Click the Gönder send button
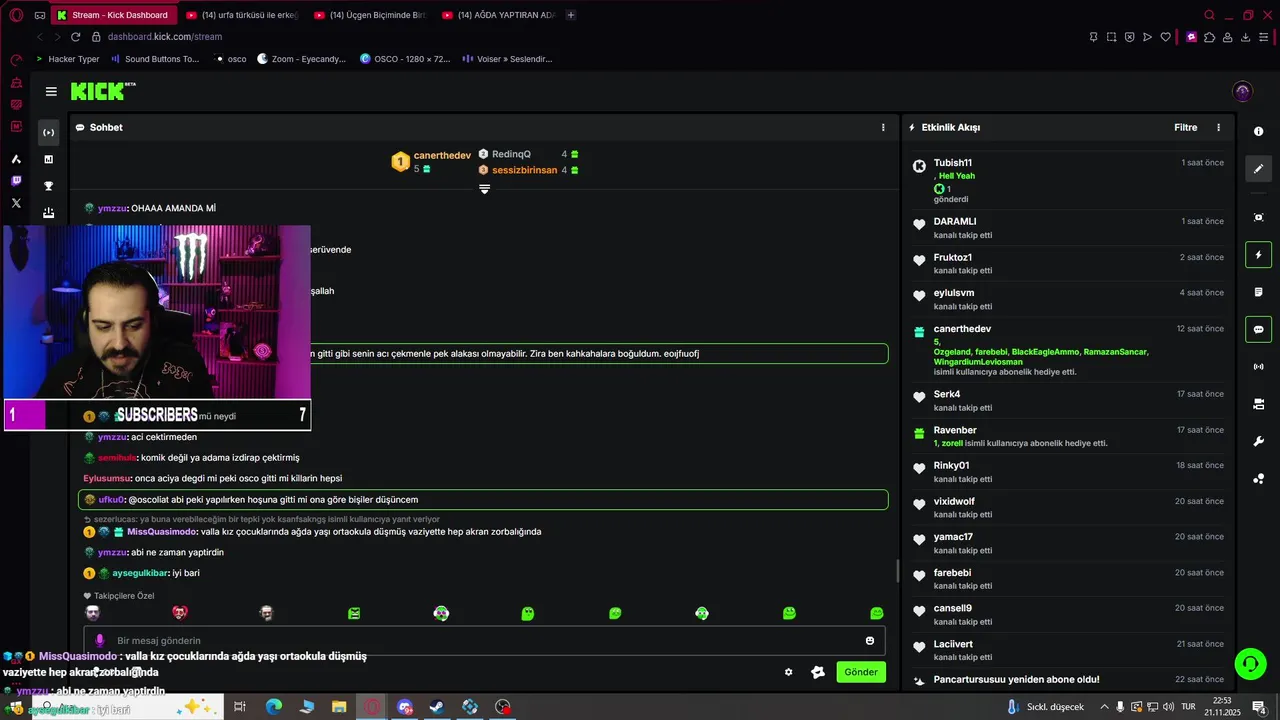 click(860, 672)
